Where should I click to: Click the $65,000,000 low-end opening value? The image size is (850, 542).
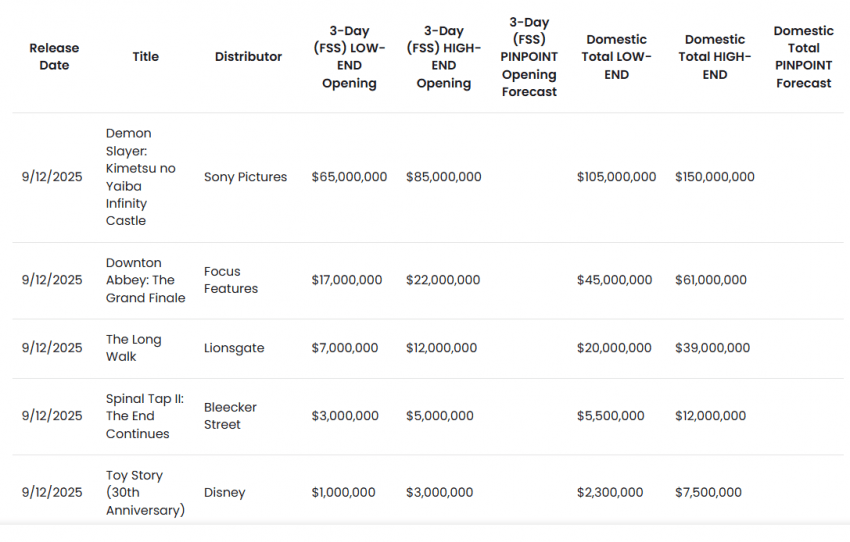click(349, 177)
